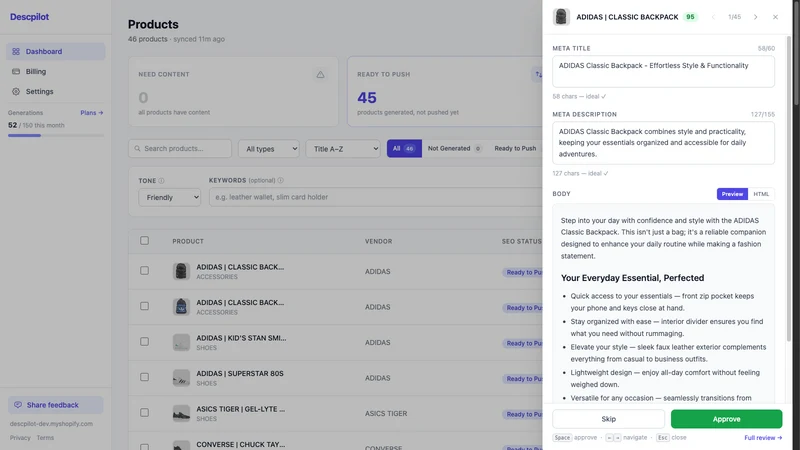Click the panel's backpack product thumbnail
This screenshot has width=800, height=450.
point(561,17)
